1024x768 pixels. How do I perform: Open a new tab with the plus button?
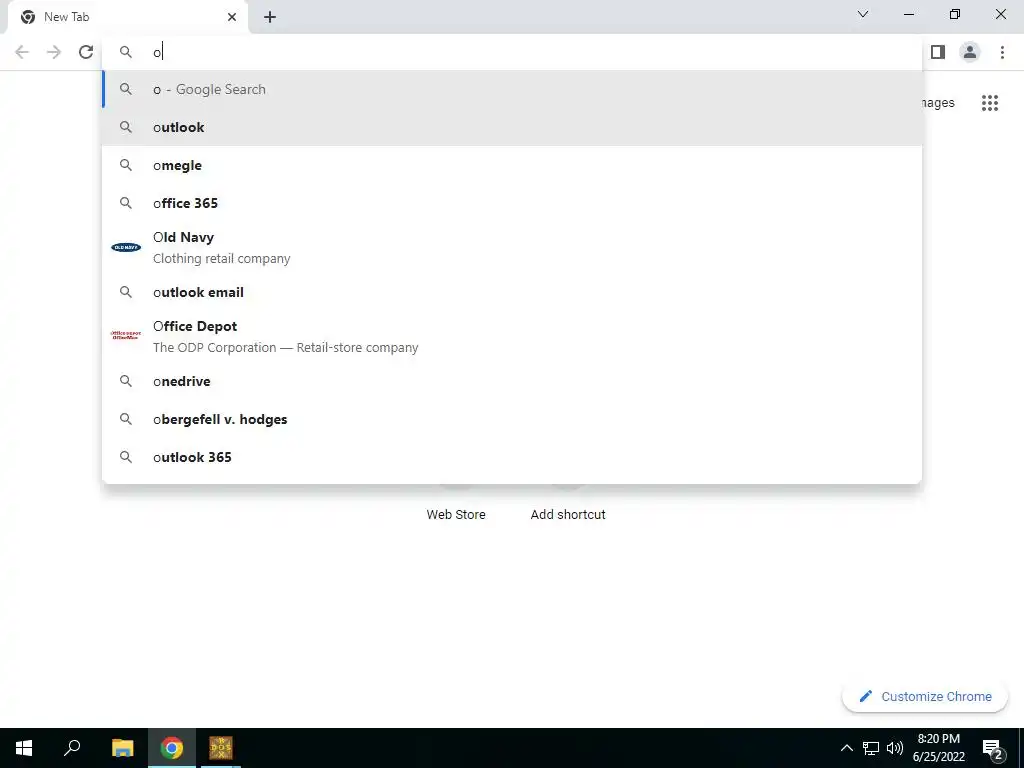click(270, 17)
